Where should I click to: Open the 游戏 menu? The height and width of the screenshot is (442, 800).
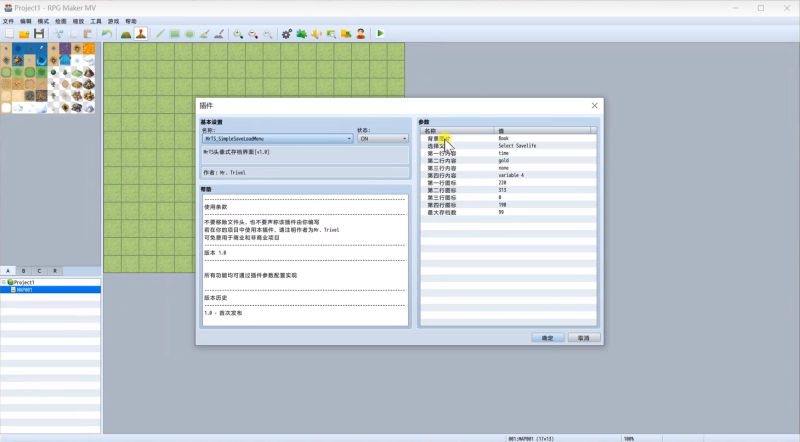pyautogui.click(x=113, y=21)
